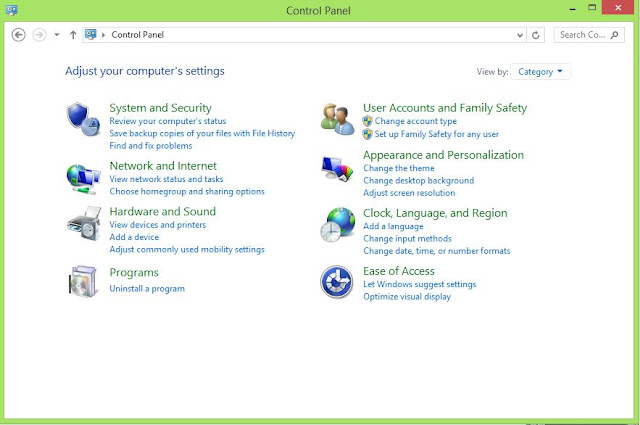The width and height of the screenshot is (640, 425).
Task: Go back with the Back arrow button
Action: [18, 35]
